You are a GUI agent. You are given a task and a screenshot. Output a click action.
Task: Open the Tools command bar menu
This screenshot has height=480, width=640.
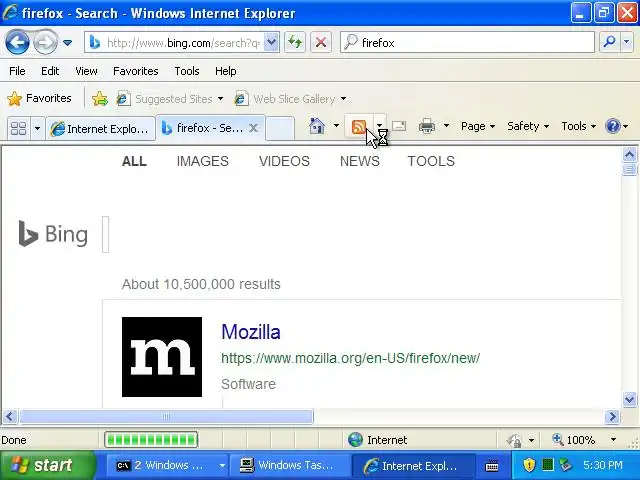pyautogui.click(x=578, y=126)
